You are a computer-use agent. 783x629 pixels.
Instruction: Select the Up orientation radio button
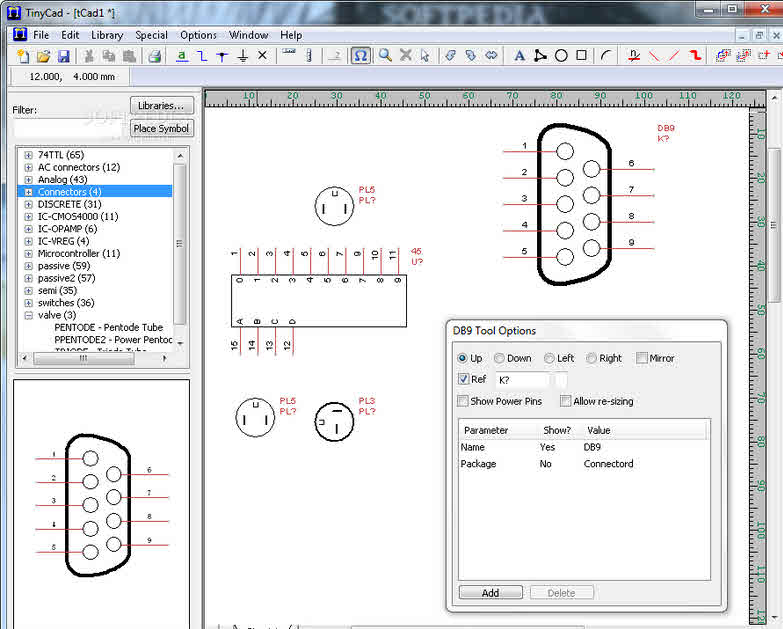point(462,358)
